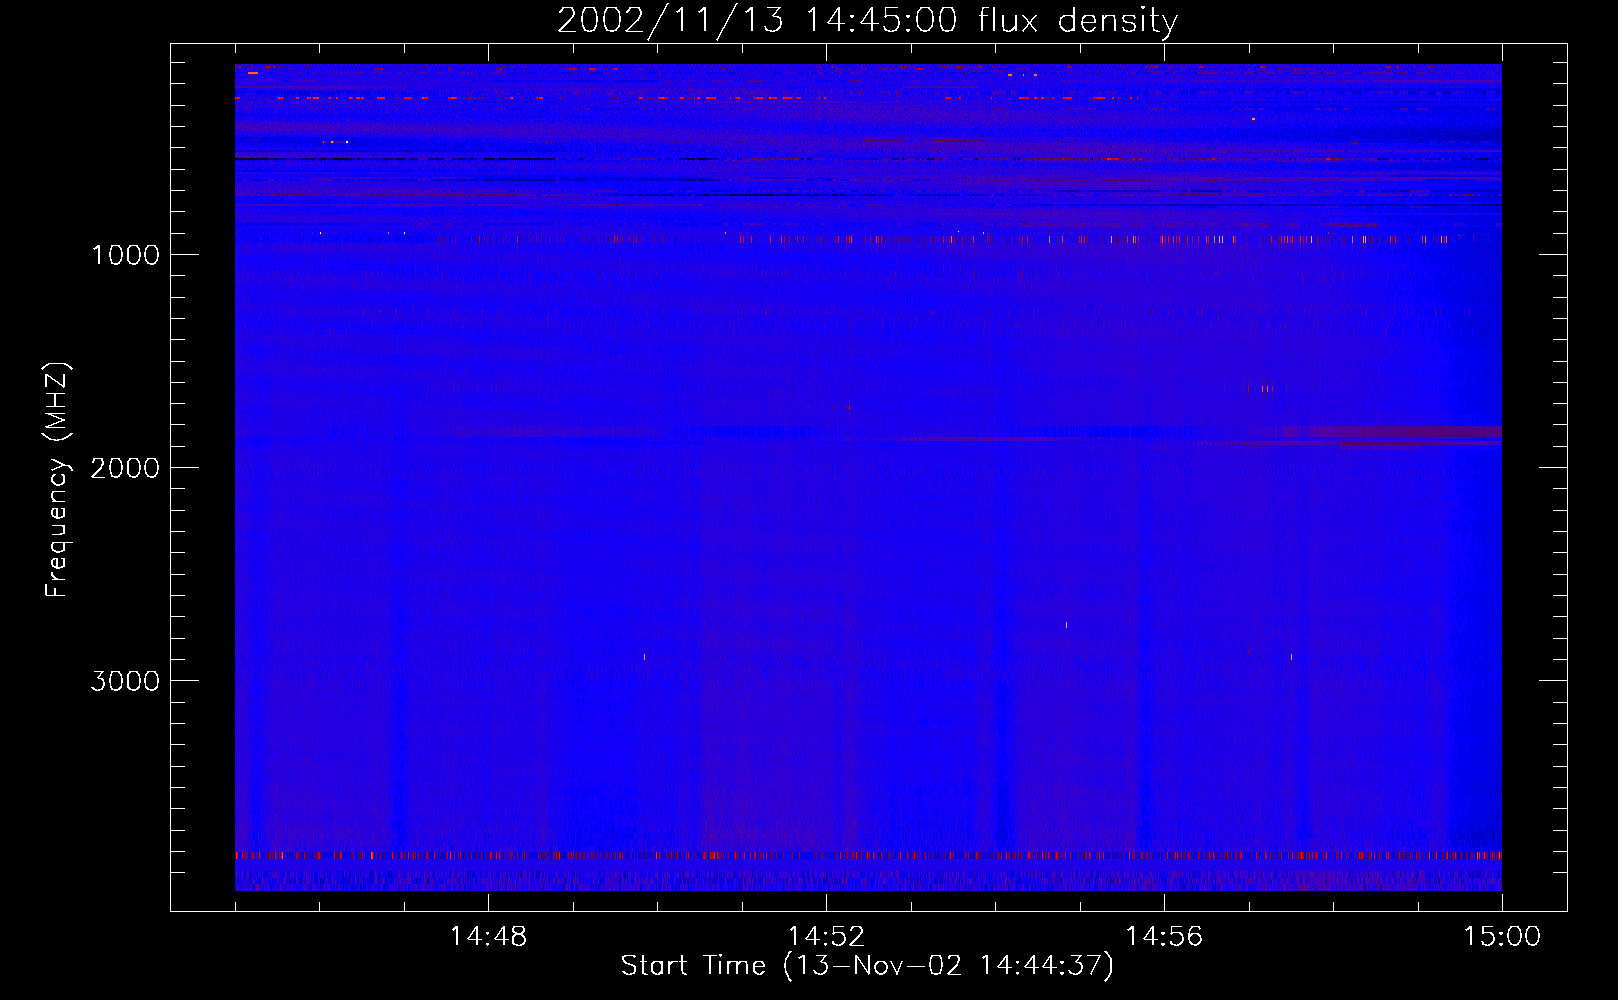Click the 3000 frequency tick label
Viewport: 1618px width, 1000px height.
tap(125, 681)
